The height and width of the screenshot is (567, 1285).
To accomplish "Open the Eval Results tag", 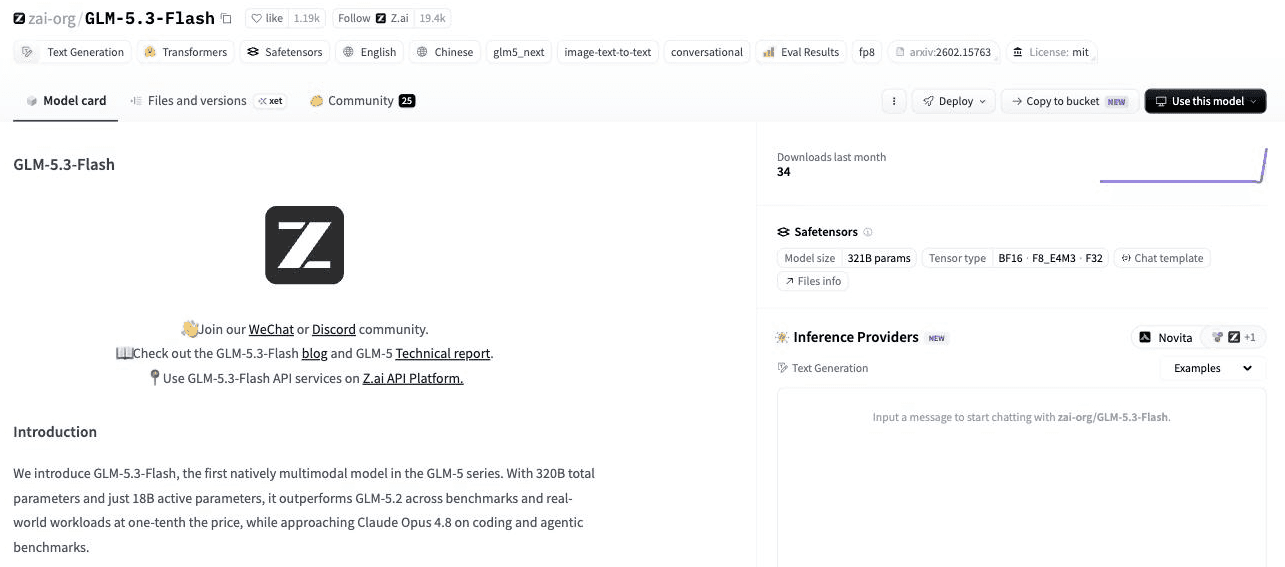I will 800,52.
